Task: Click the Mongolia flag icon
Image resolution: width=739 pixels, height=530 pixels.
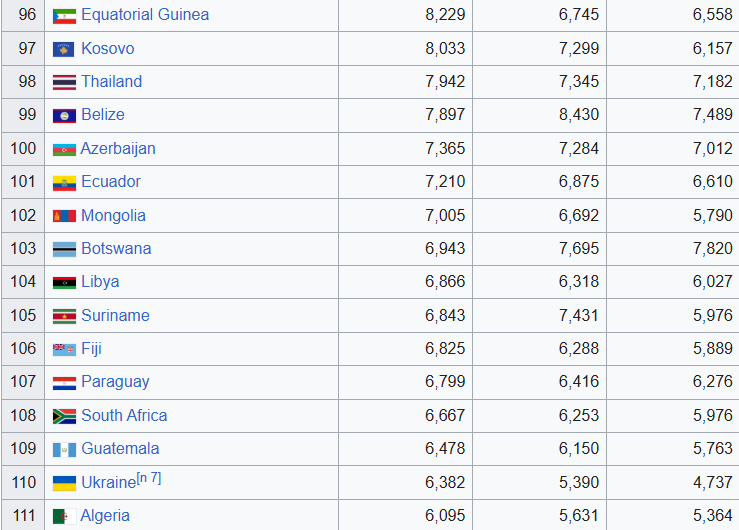Action: [64, 216]
